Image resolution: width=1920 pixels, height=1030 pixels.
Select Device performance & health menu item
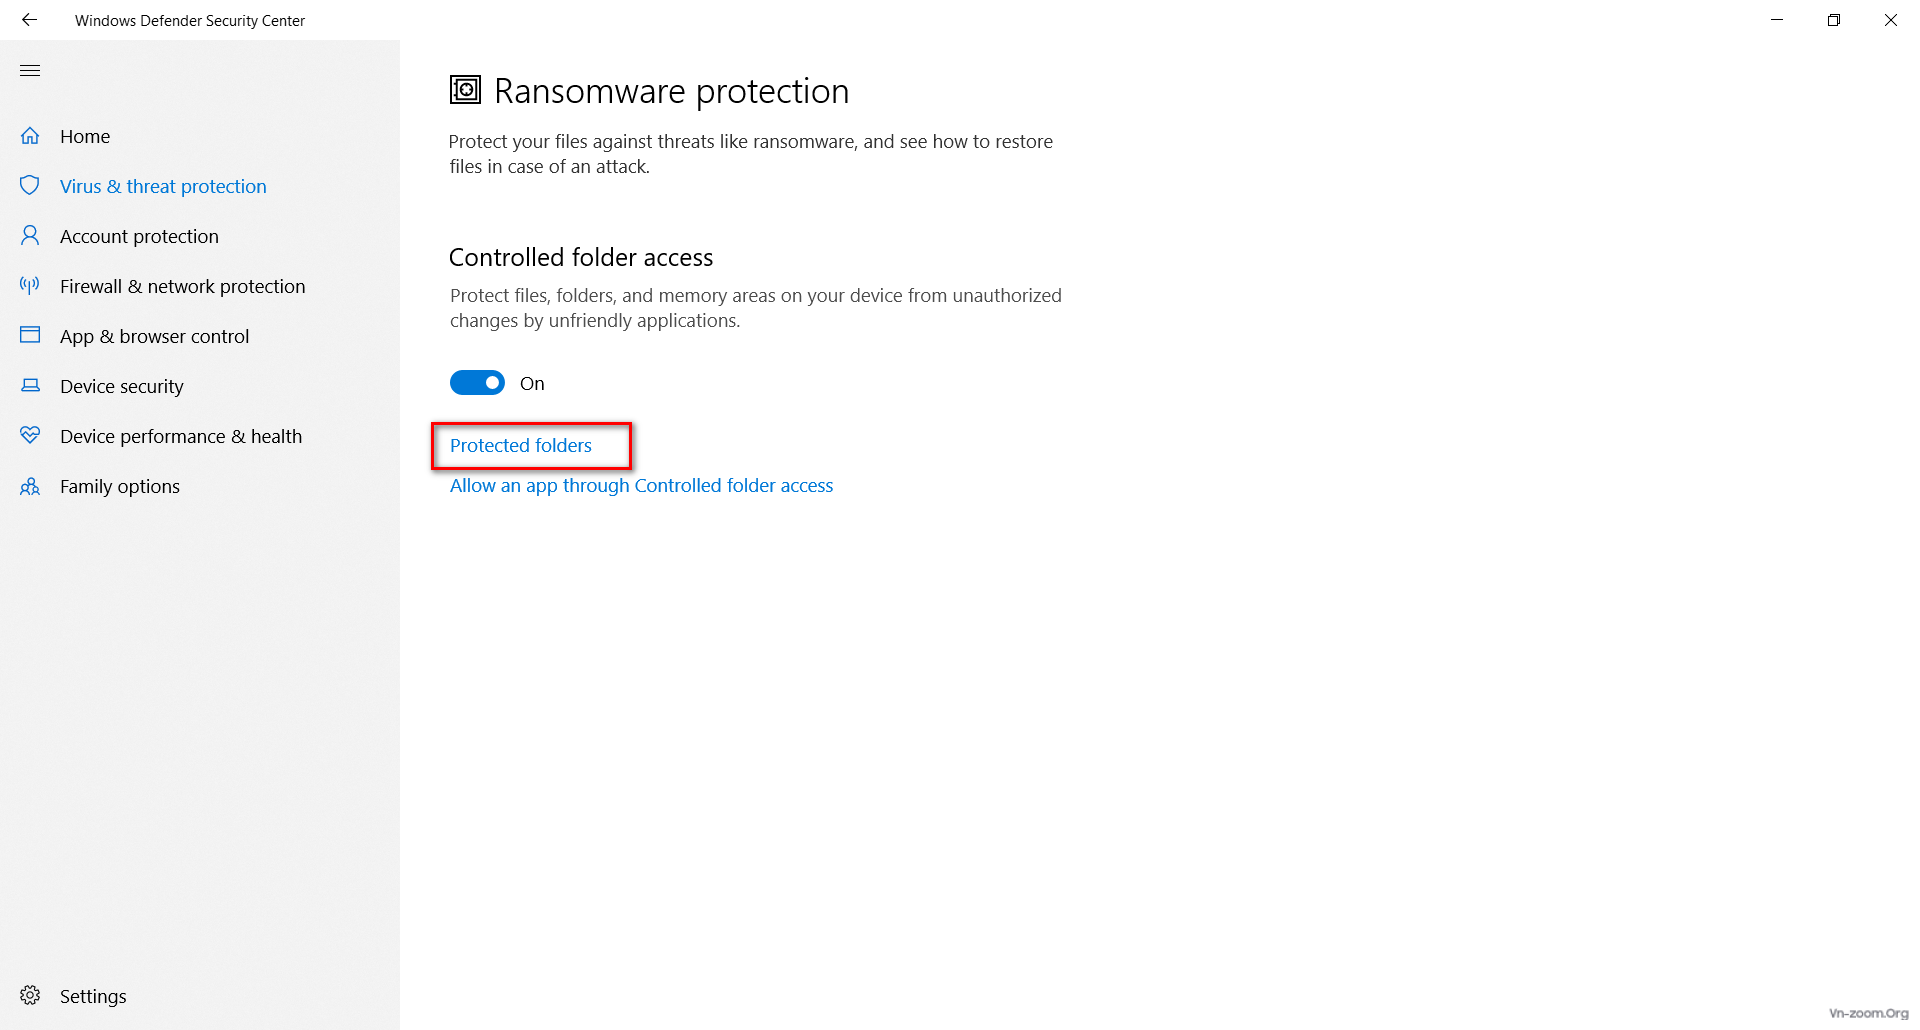click(181, 436)
